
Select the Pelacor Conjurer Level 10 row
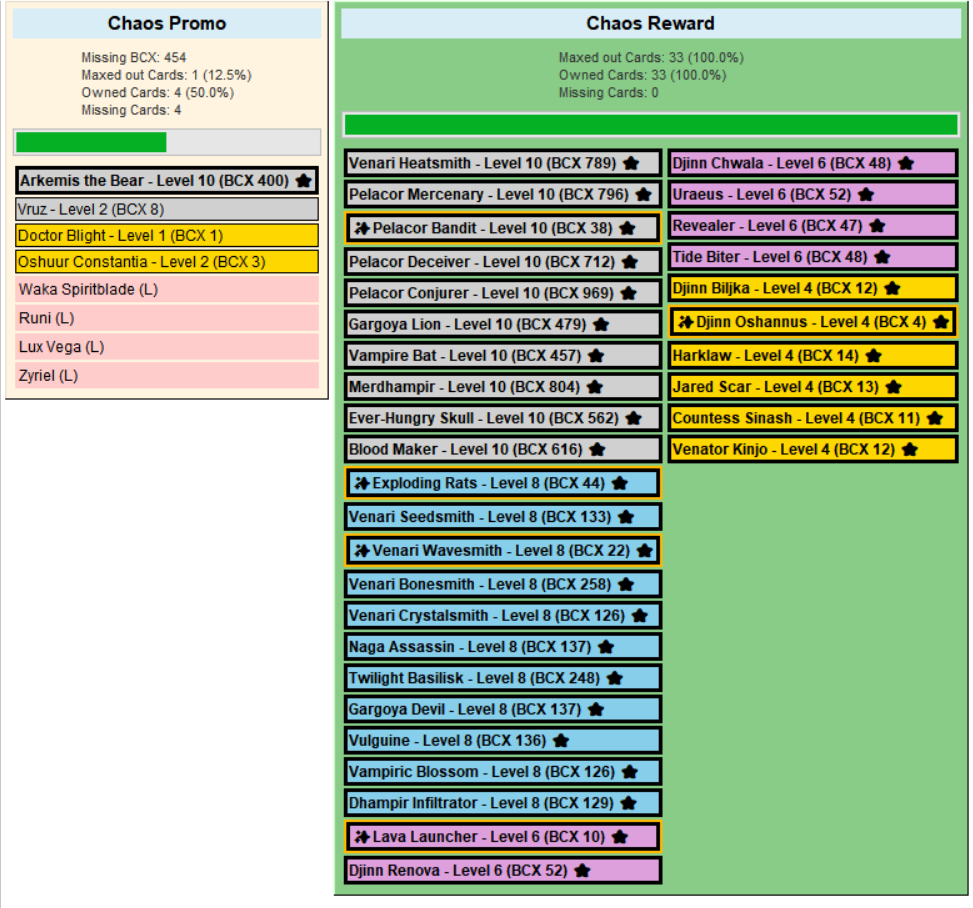coord(503,293)
